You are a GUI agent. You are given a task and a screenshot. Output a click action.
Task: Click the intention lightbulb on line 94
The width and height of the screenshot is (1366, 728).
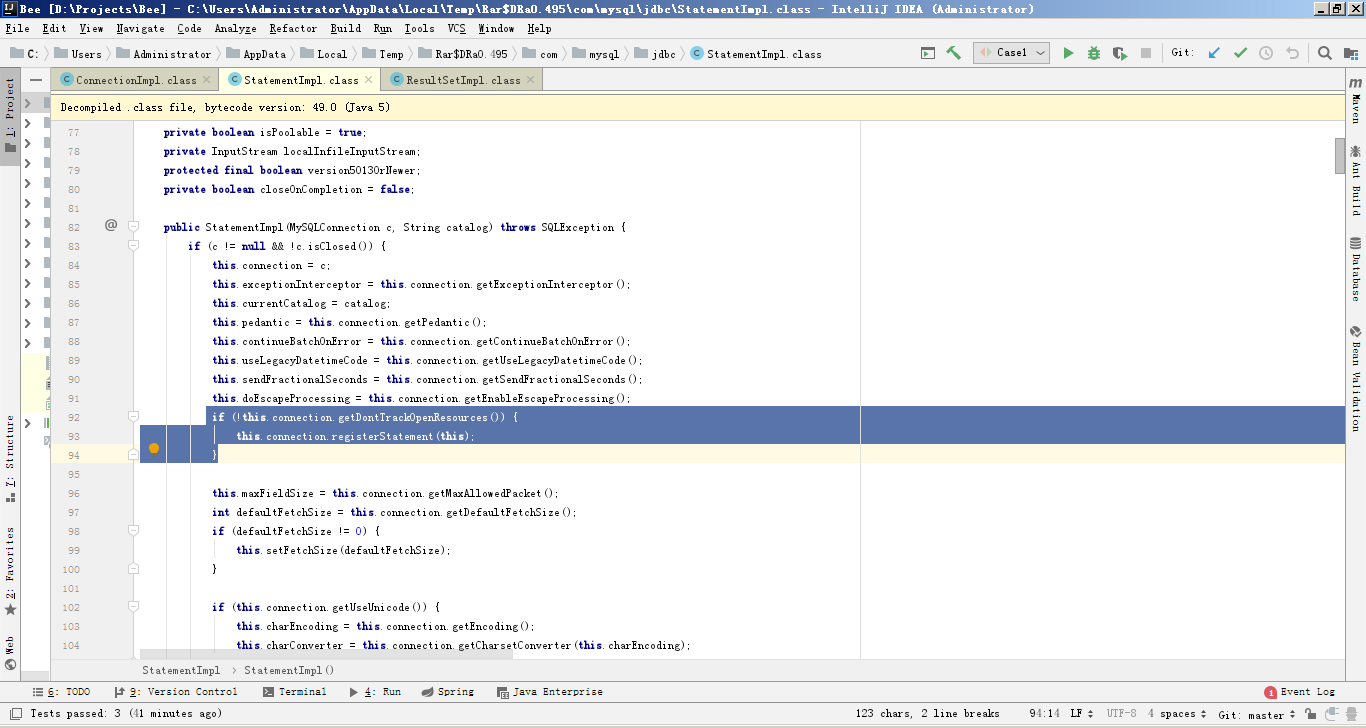[x=154, y=450]
